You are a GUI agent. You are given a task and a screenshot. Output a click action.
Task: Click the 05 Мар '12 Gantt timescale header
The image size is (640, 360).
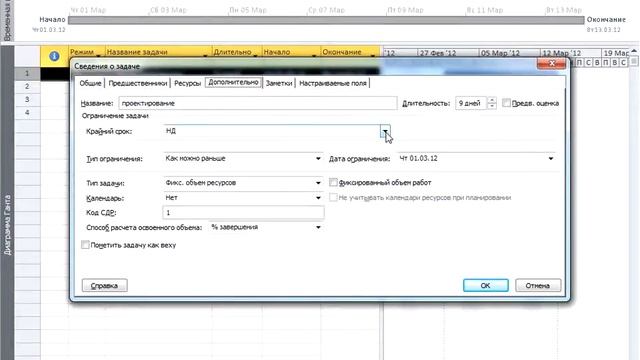pos(509,53)
